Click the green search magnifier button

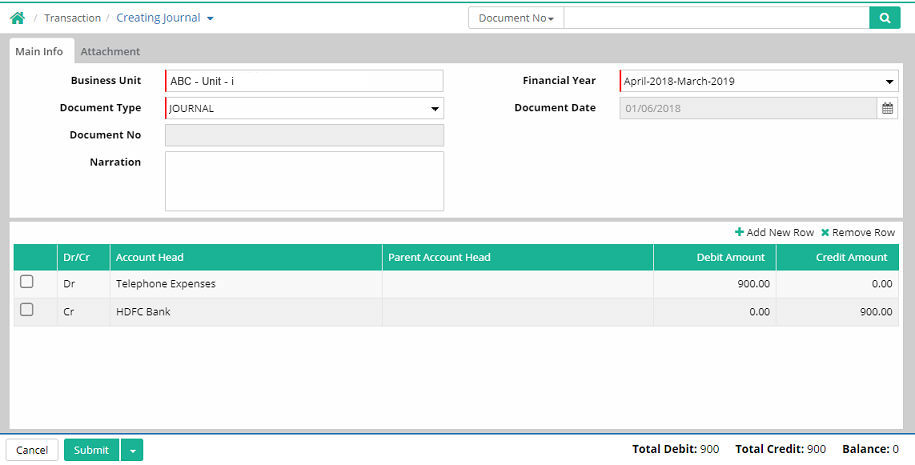tap(884, 18)
